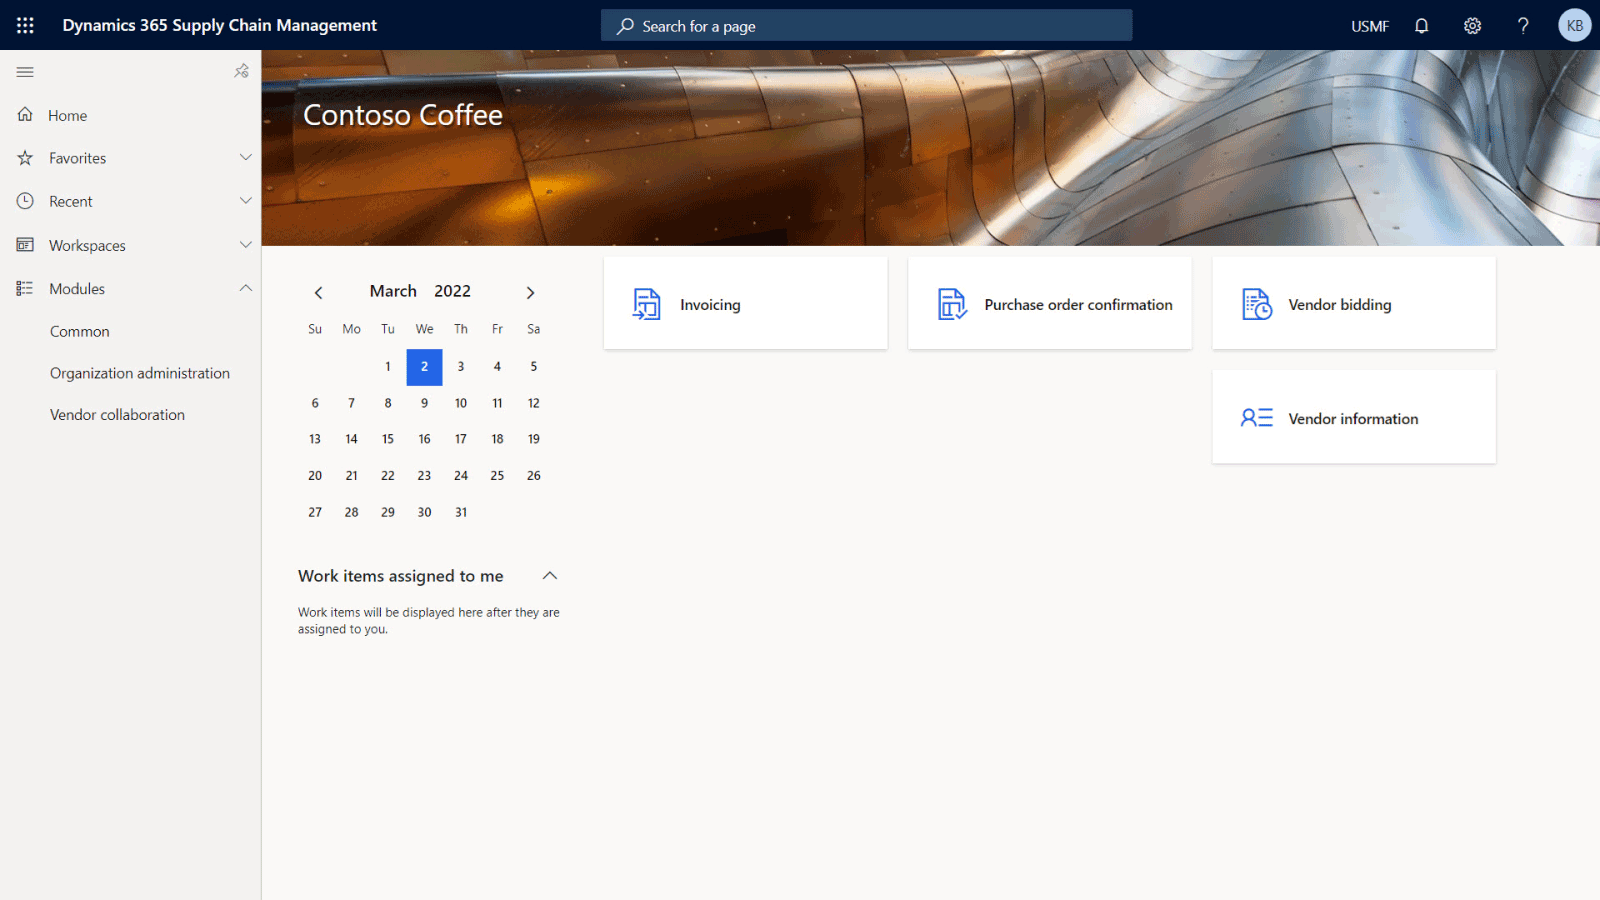Screen dimensions: 1600x900
Task: Open the Settings gear icon
Action: 1472,25
